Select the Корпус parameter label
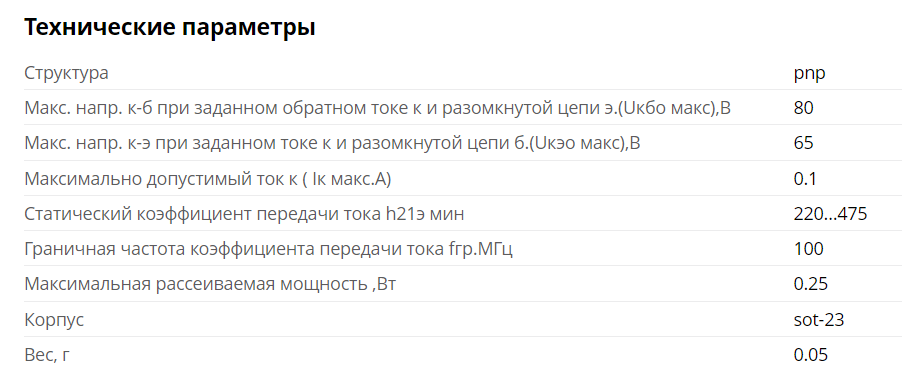 pyautogui.click(x=54, y=320)
